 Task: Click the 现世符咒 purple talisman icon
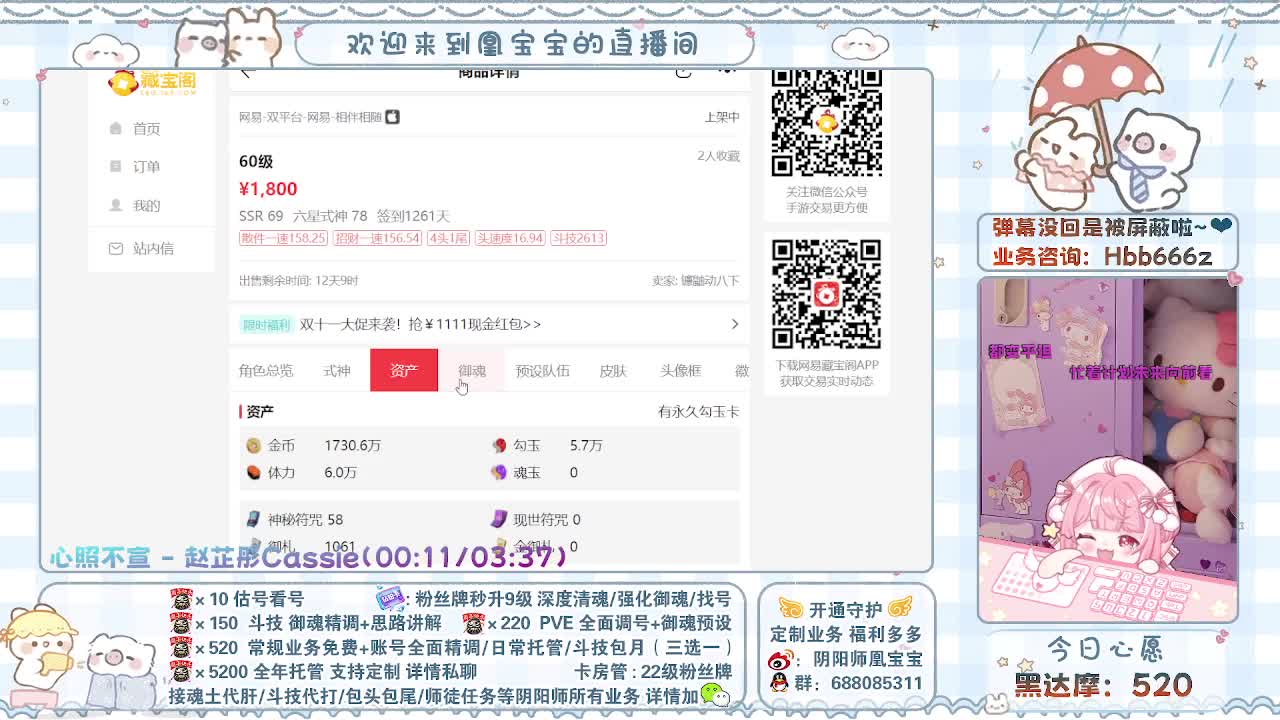click(499, 519)
